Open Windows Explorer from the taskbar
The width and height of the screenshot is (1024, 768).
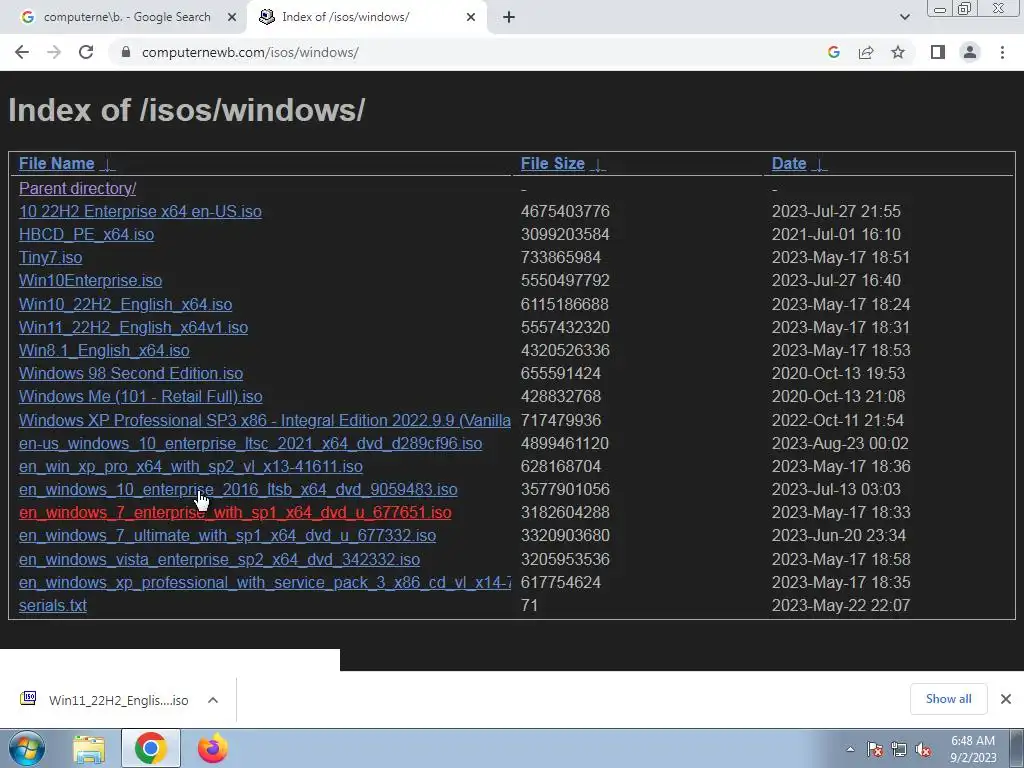[x=89, y=749]
